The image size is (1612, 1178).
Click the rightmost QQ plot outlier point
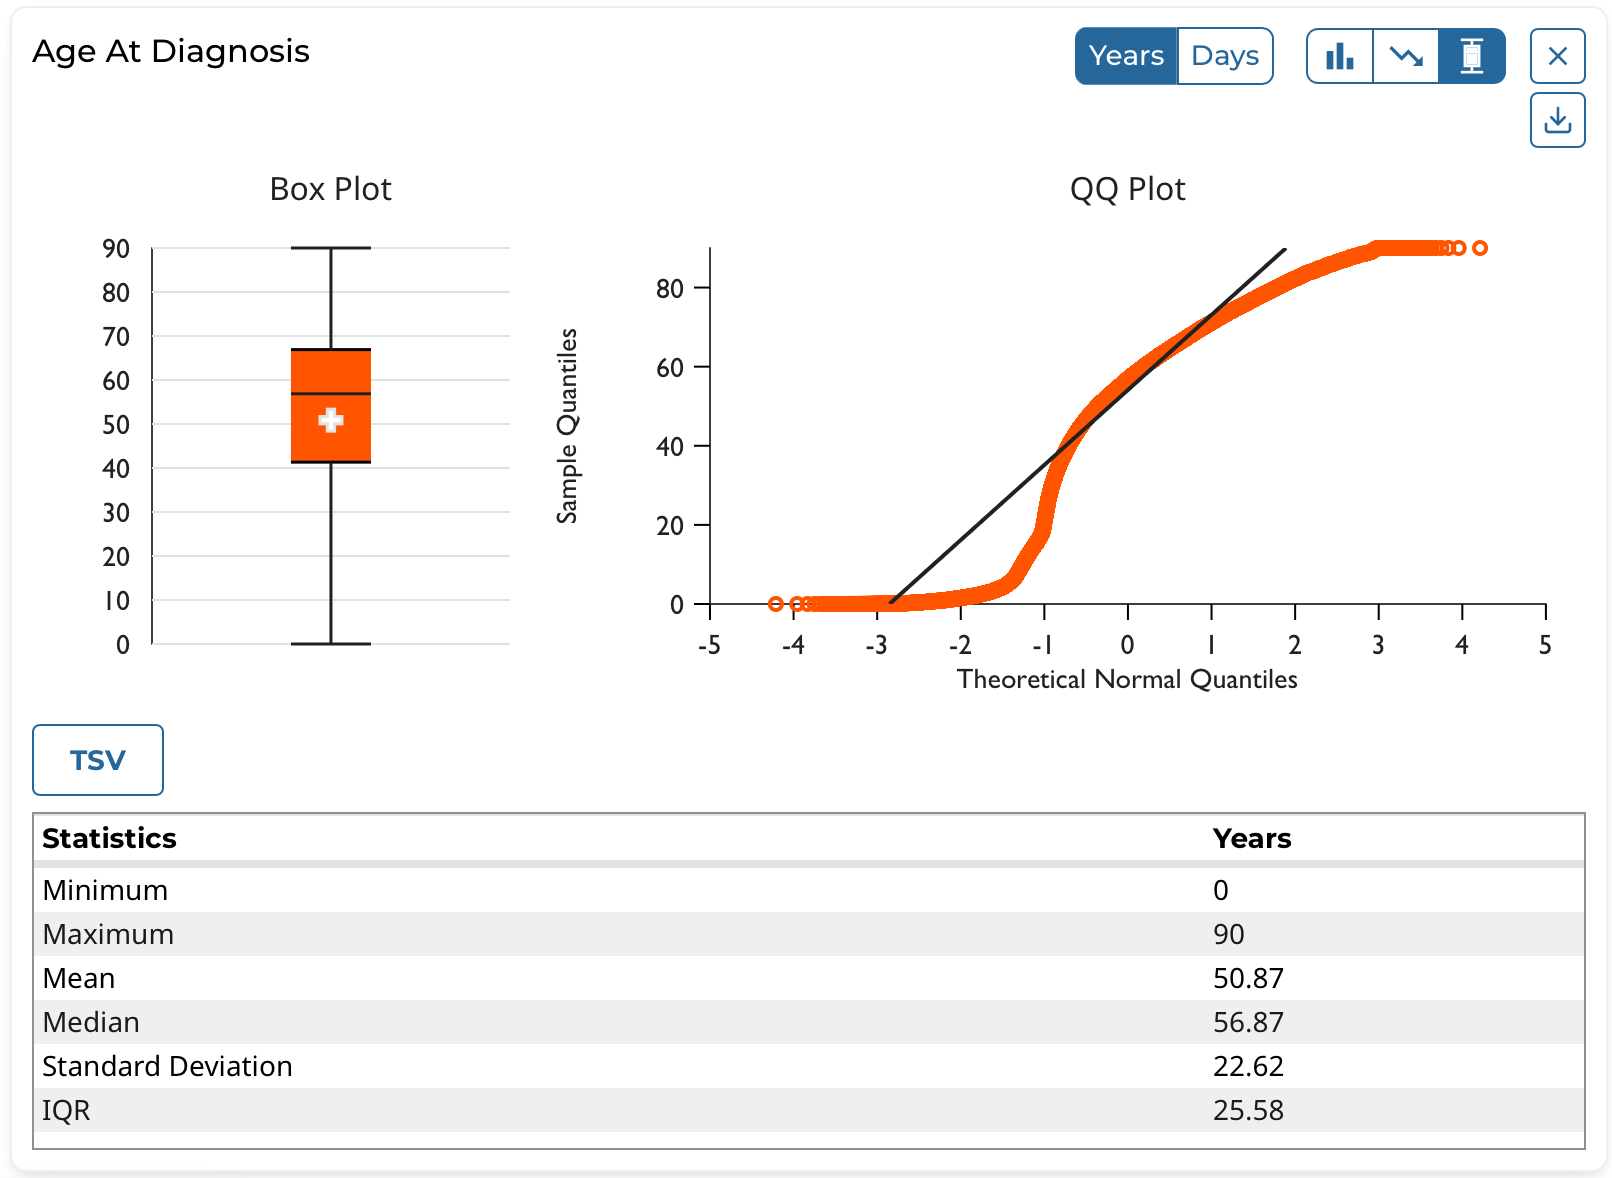(x=1480, y=248)
